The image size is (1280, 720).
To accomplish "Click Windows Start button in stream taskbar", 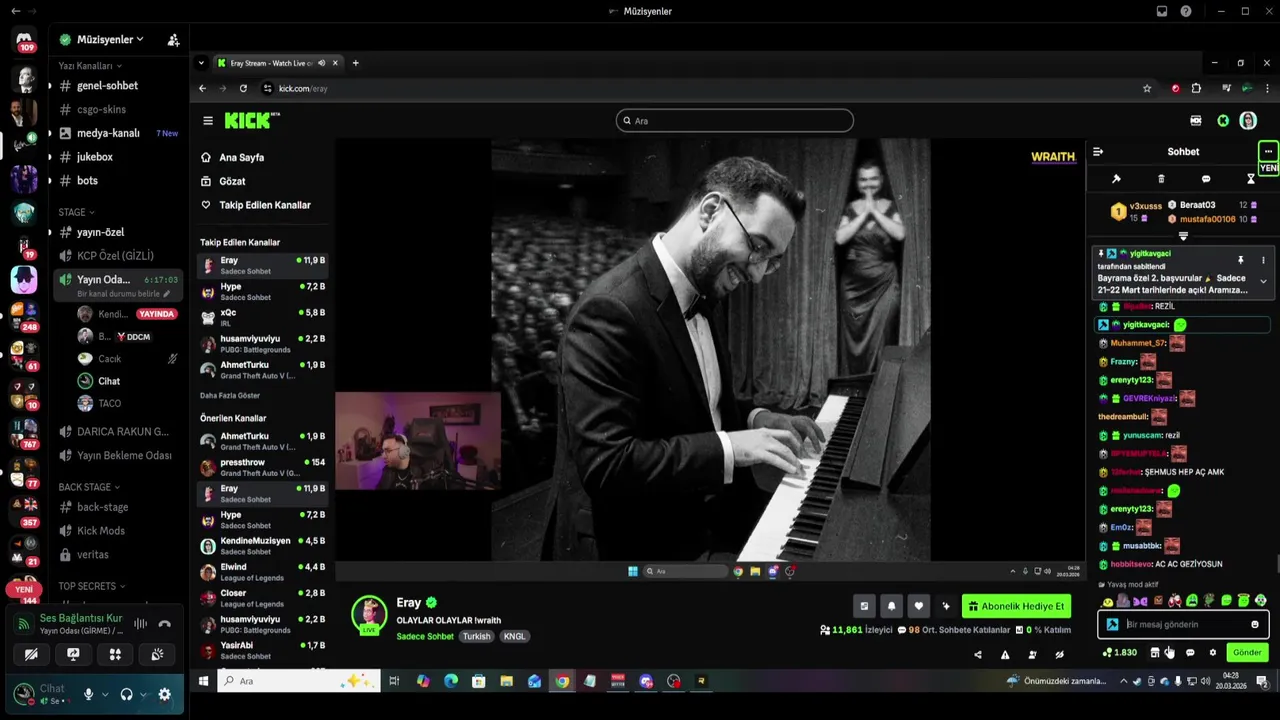I will (x=632, y=572).
